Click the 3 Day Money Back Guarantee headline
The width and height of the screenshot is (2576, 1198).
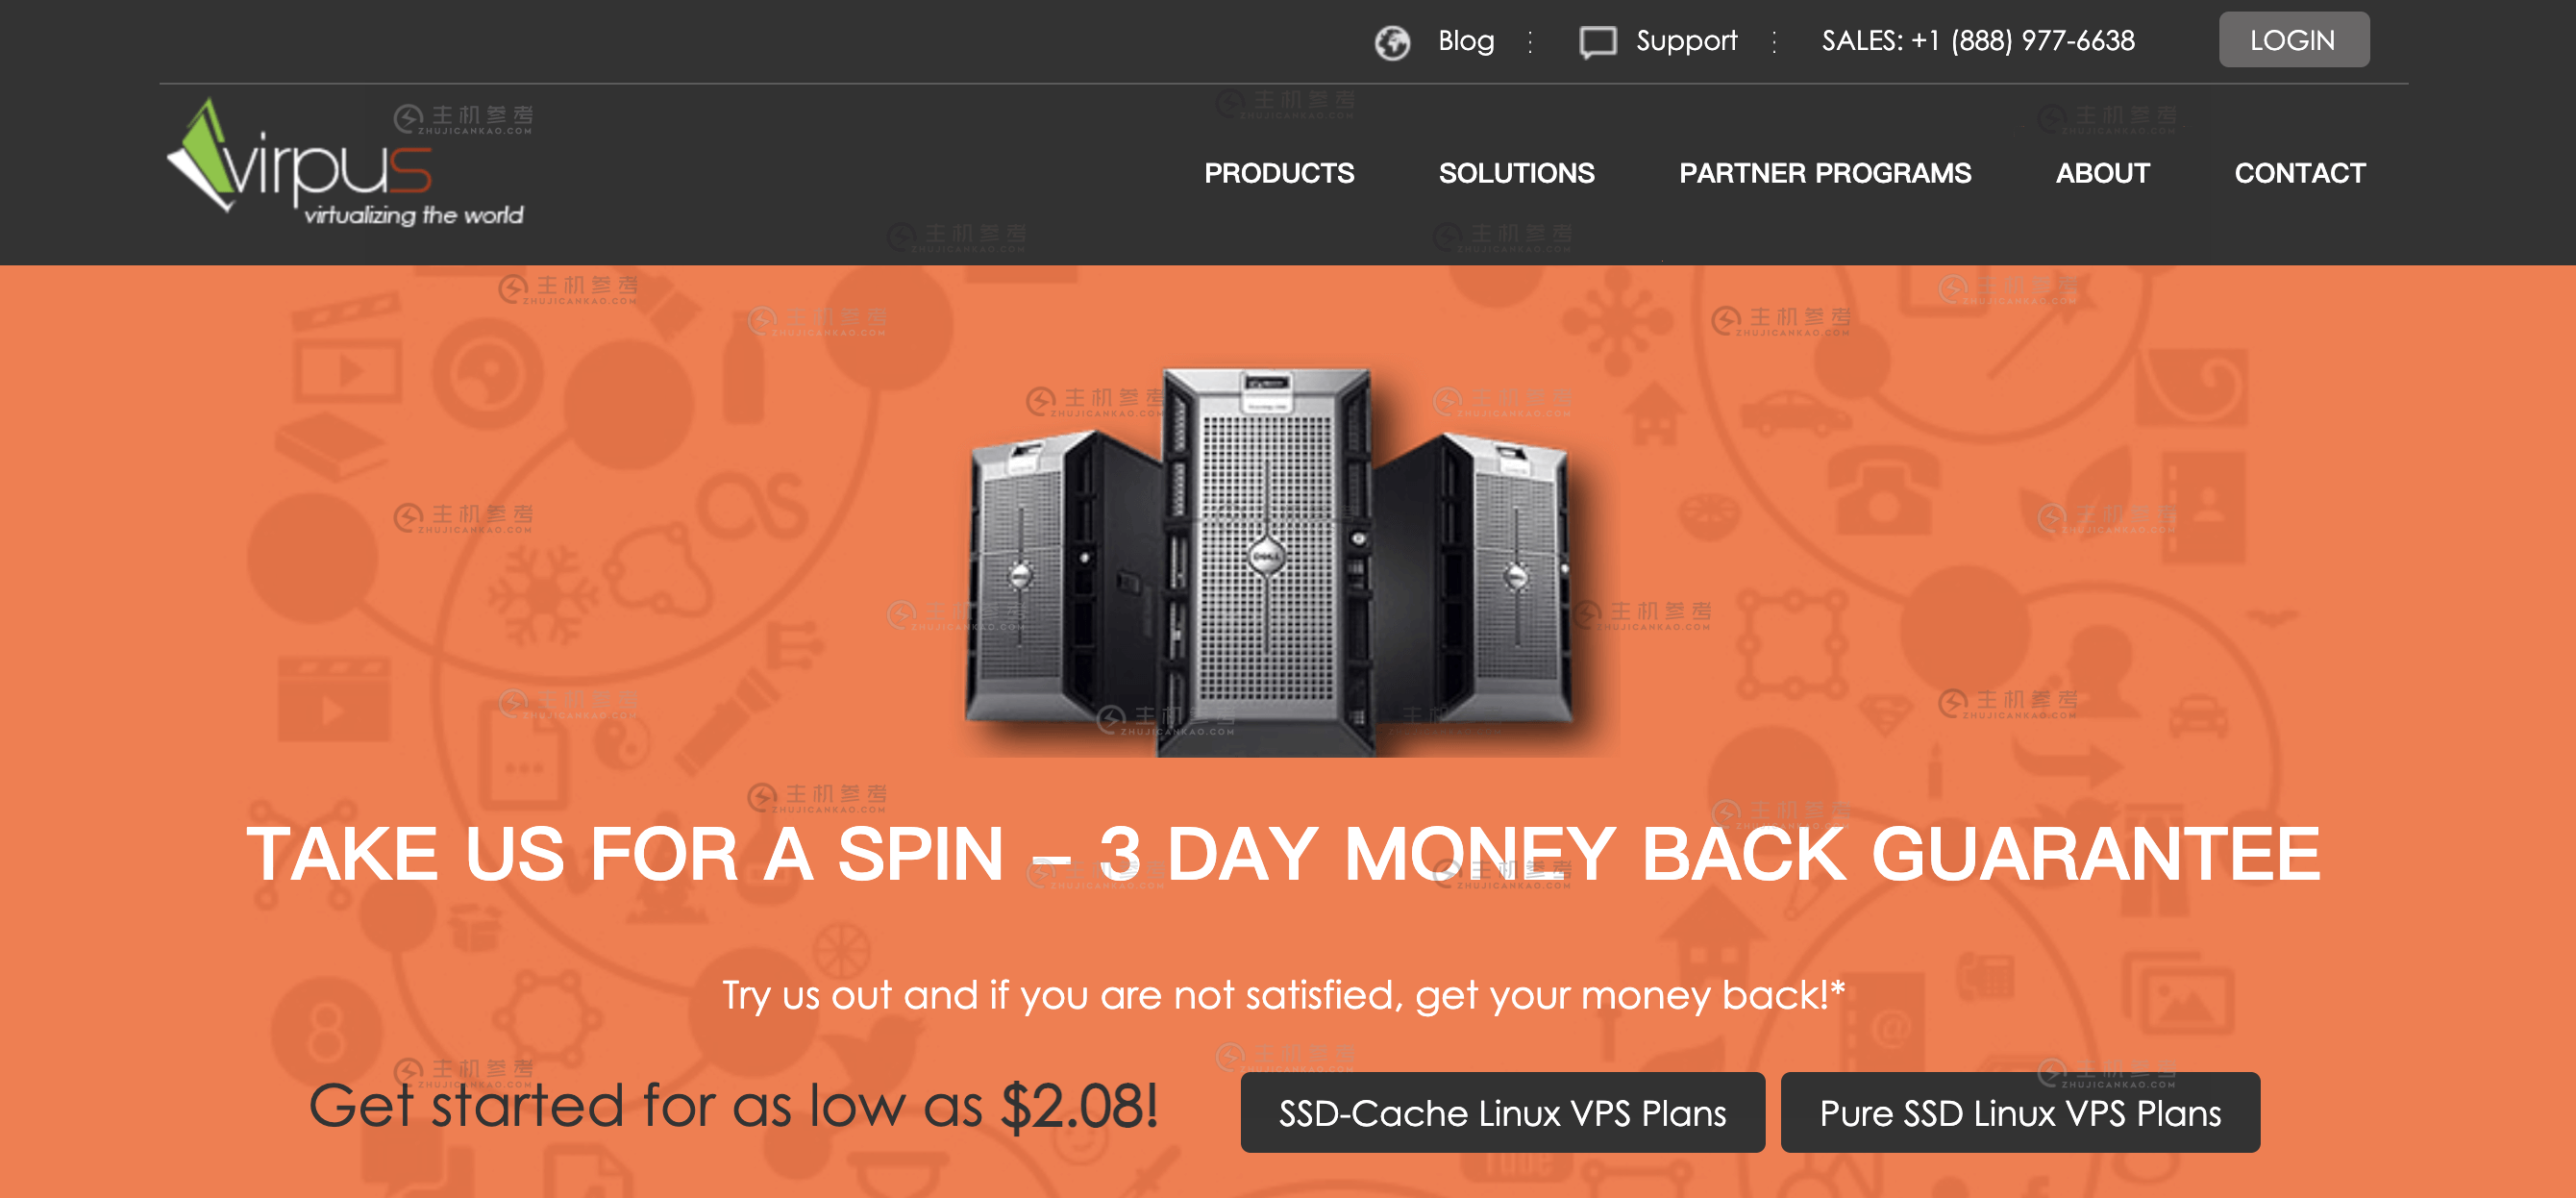pyautogui.click(x=1283, y=853)
